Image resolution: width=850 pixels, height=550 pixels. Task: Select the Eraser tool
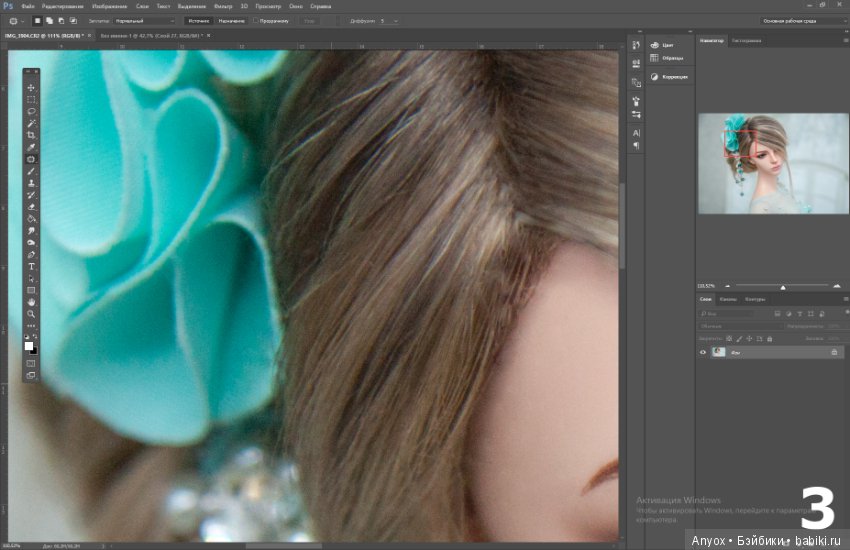31,207
